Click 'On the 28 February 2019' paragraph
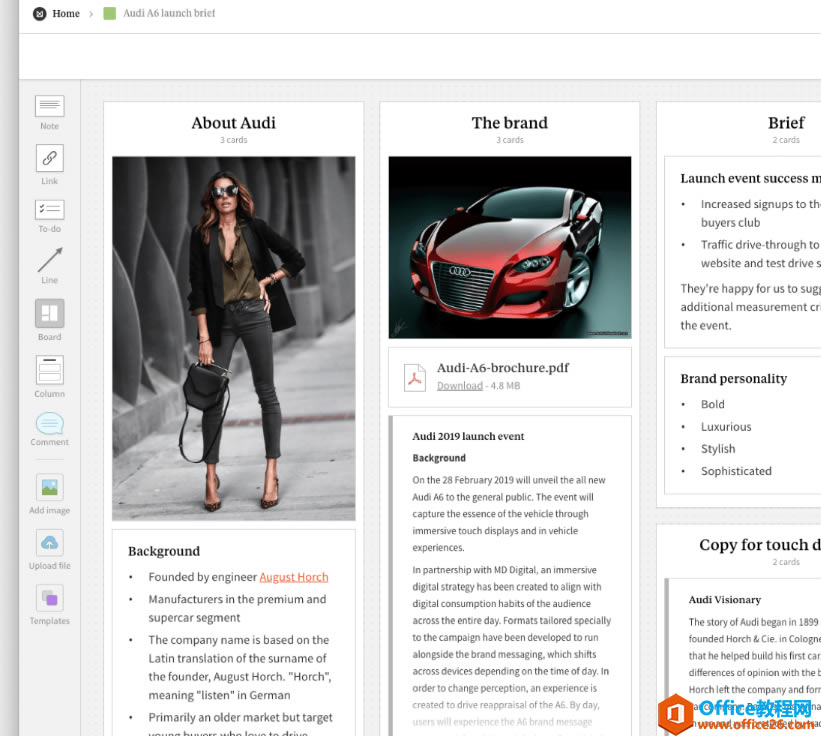Viewport: 821px width, 742px height. point(509,514)
